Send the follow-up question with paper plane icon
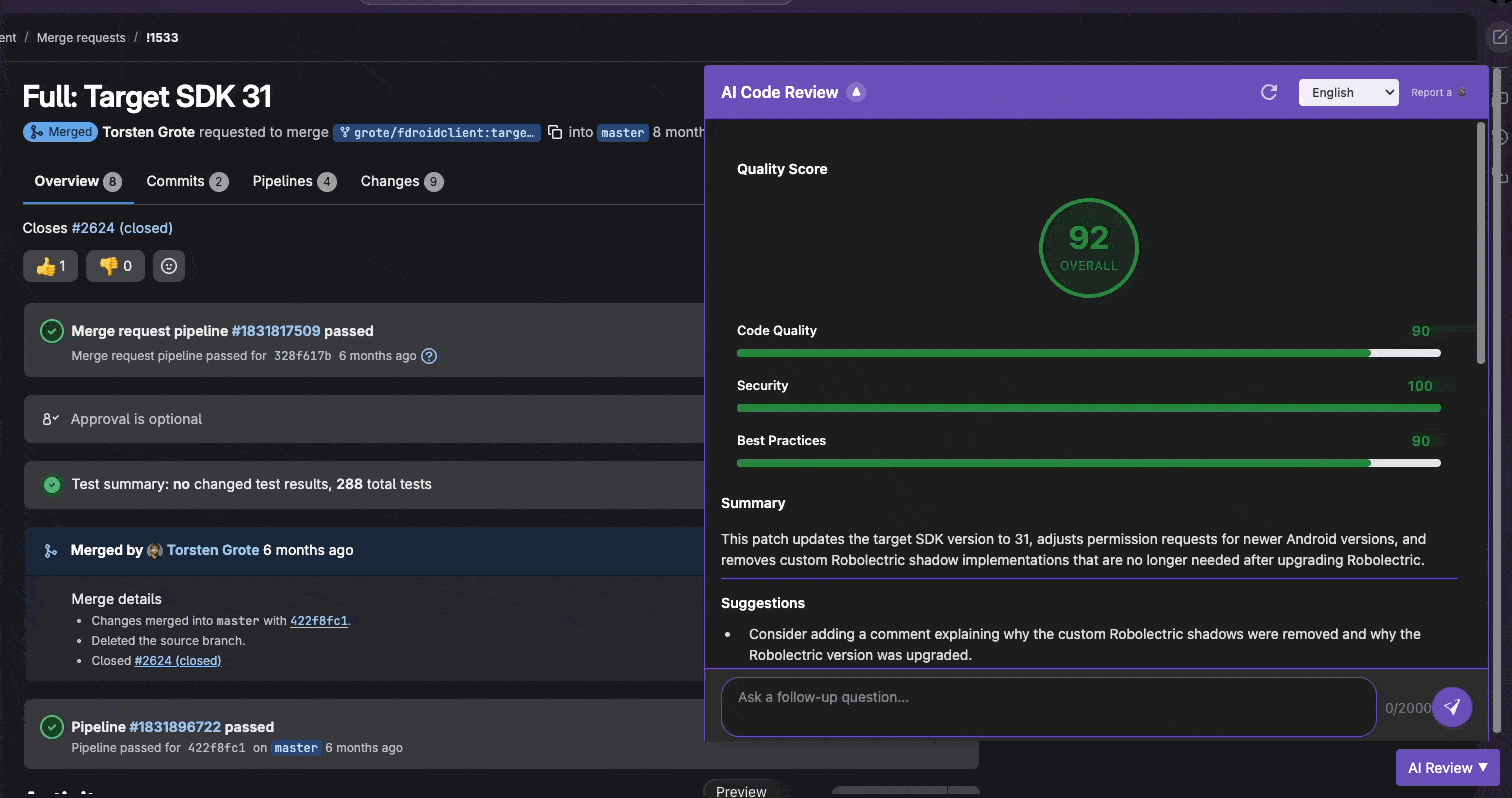The height and width of the screenshot is (798, 1512). point(1452,706)
